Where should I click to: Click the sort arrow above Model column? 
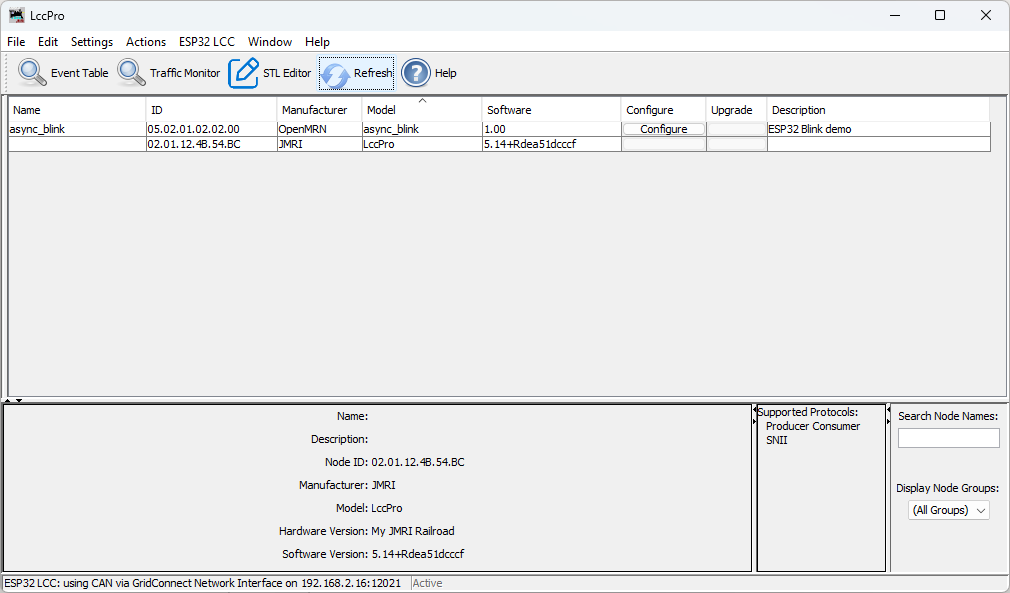422,100
